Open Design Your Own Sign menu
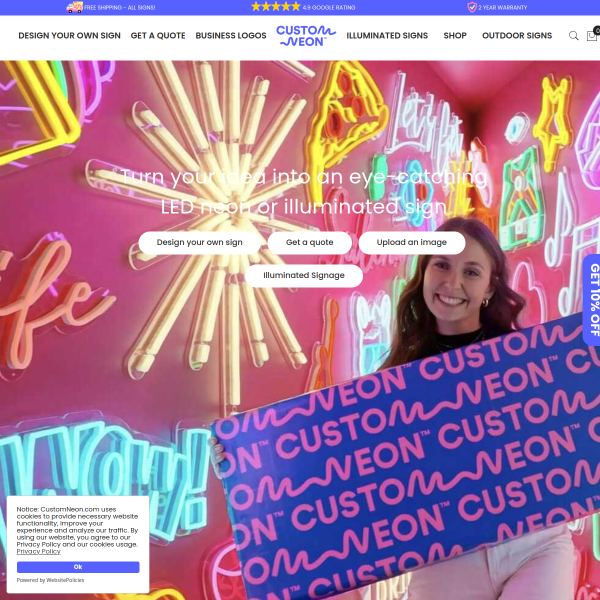 tap(69, 36)
